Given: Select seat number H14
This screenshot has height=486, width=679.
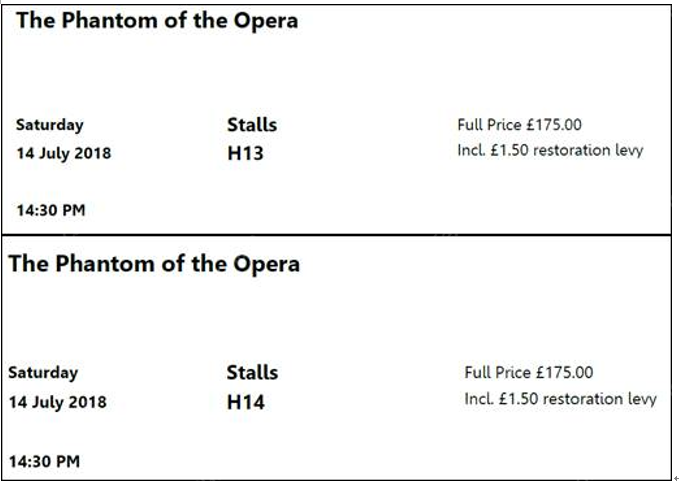Looking at the screenshot, I should click(246, 402).
